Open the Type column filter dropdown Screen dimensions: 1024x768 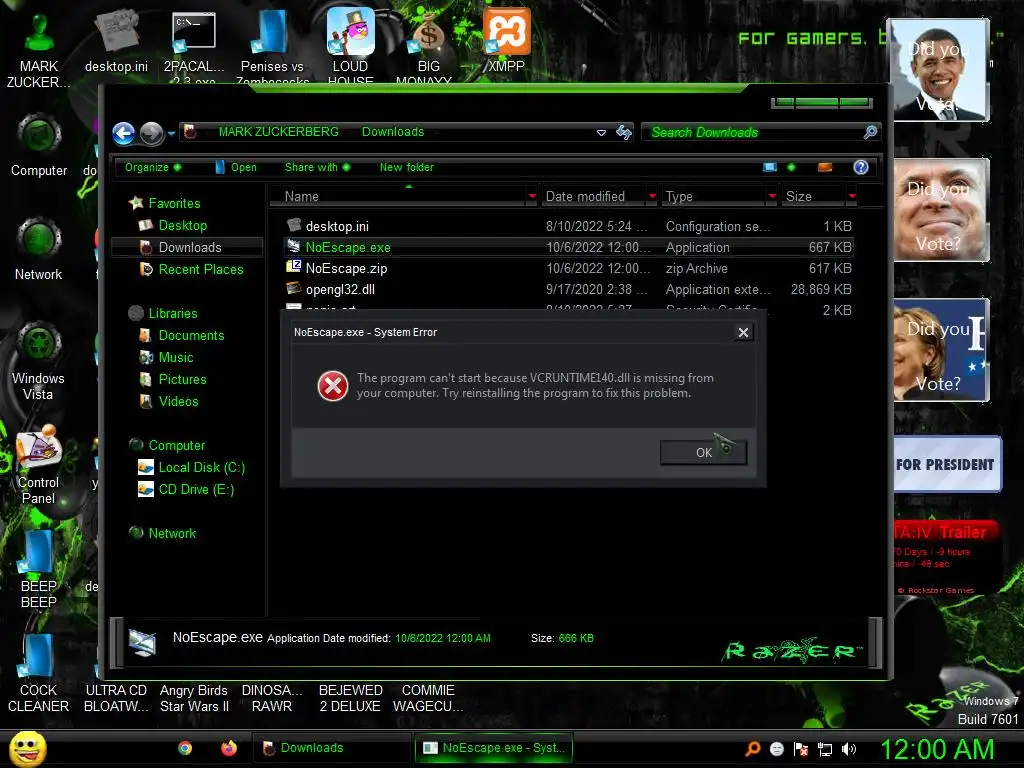[x=772, y=197]
